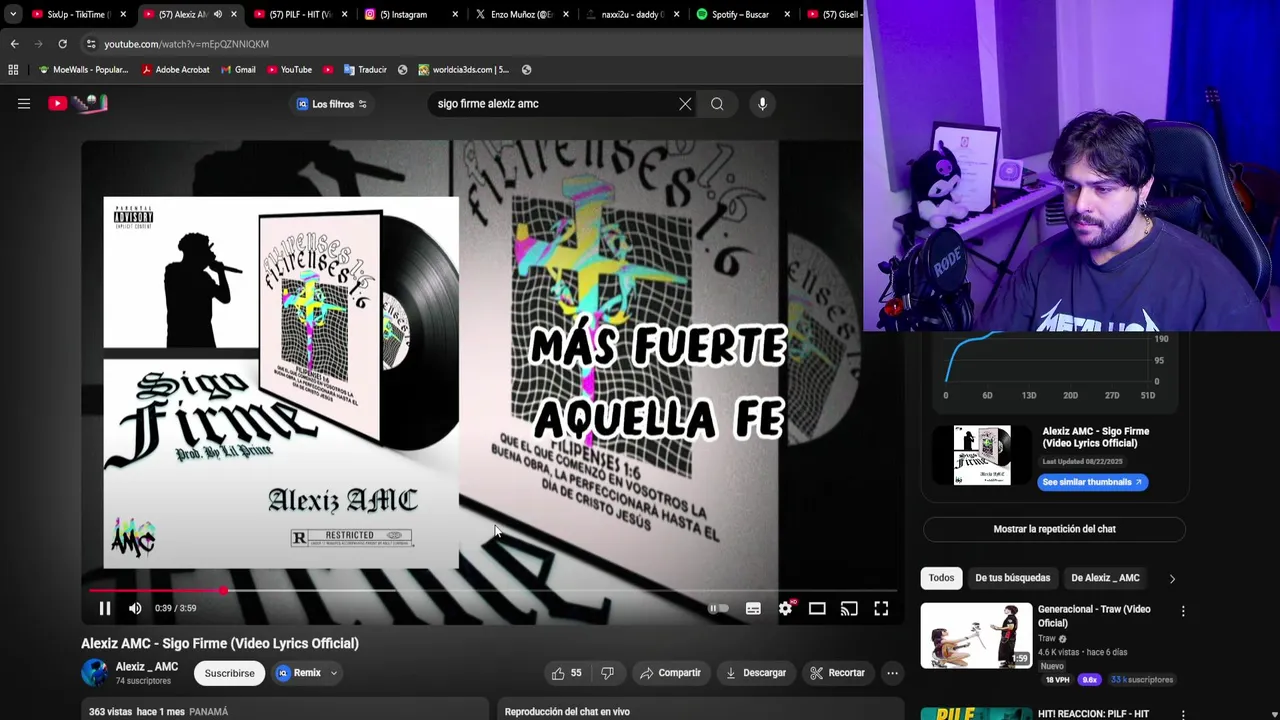1280x720 pixels.
Task: Close the Instagram tab
Action: tap(455, 14)
